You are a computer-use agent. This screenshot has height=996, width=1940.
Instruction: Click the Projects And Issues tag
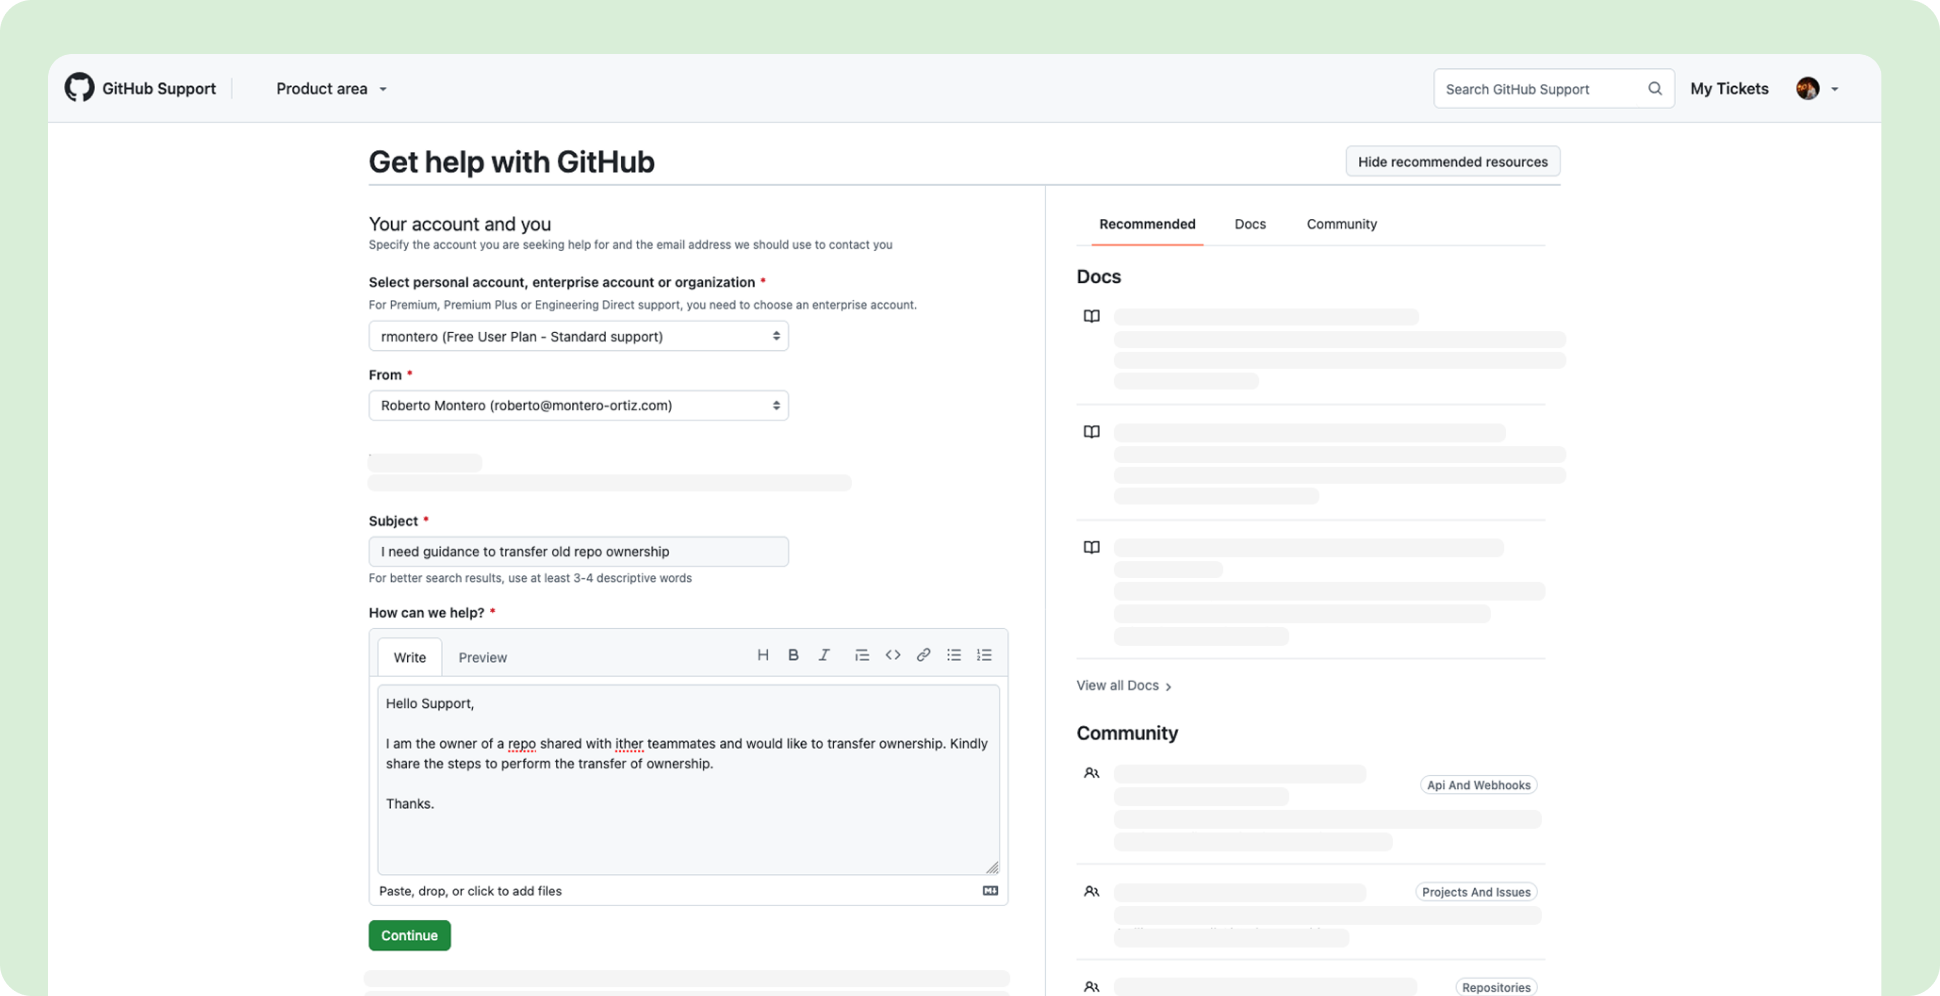click(1476, 892)
